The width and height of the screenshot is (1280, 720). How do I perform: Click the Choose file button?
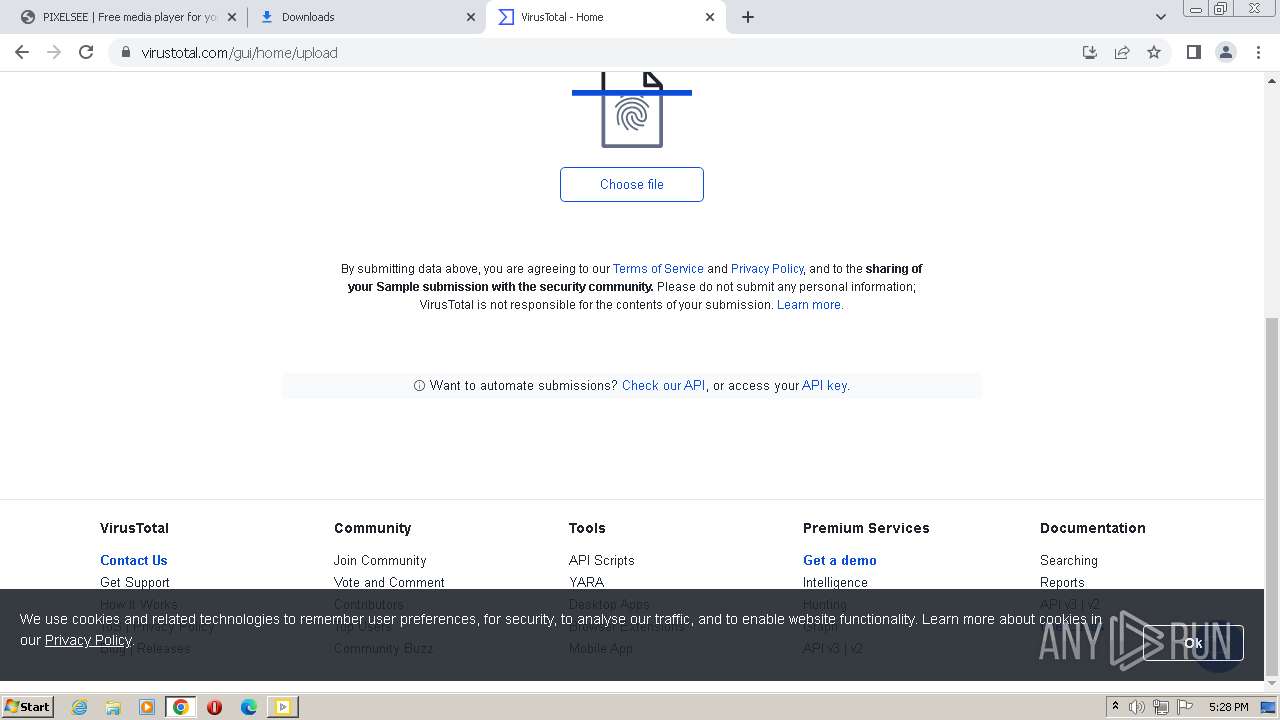click(632, 184)
